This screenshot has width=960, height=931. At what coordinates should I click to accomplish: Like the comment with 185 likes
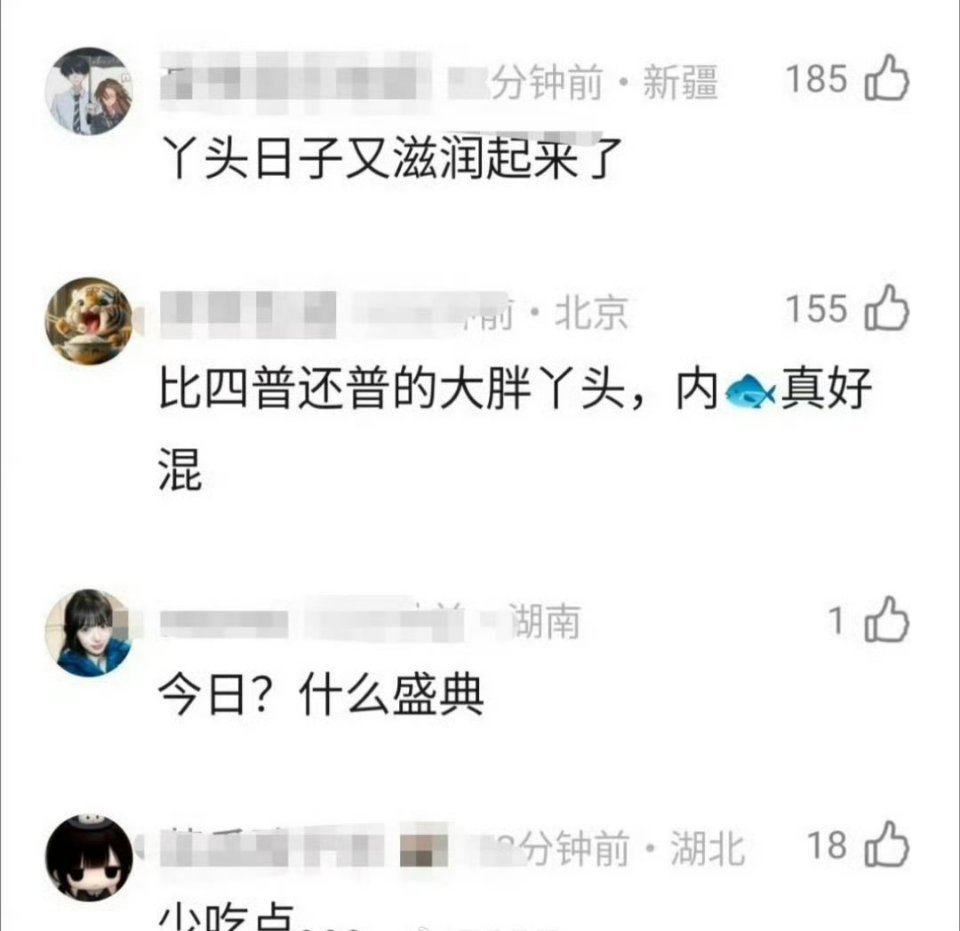[x=887, y=78]
